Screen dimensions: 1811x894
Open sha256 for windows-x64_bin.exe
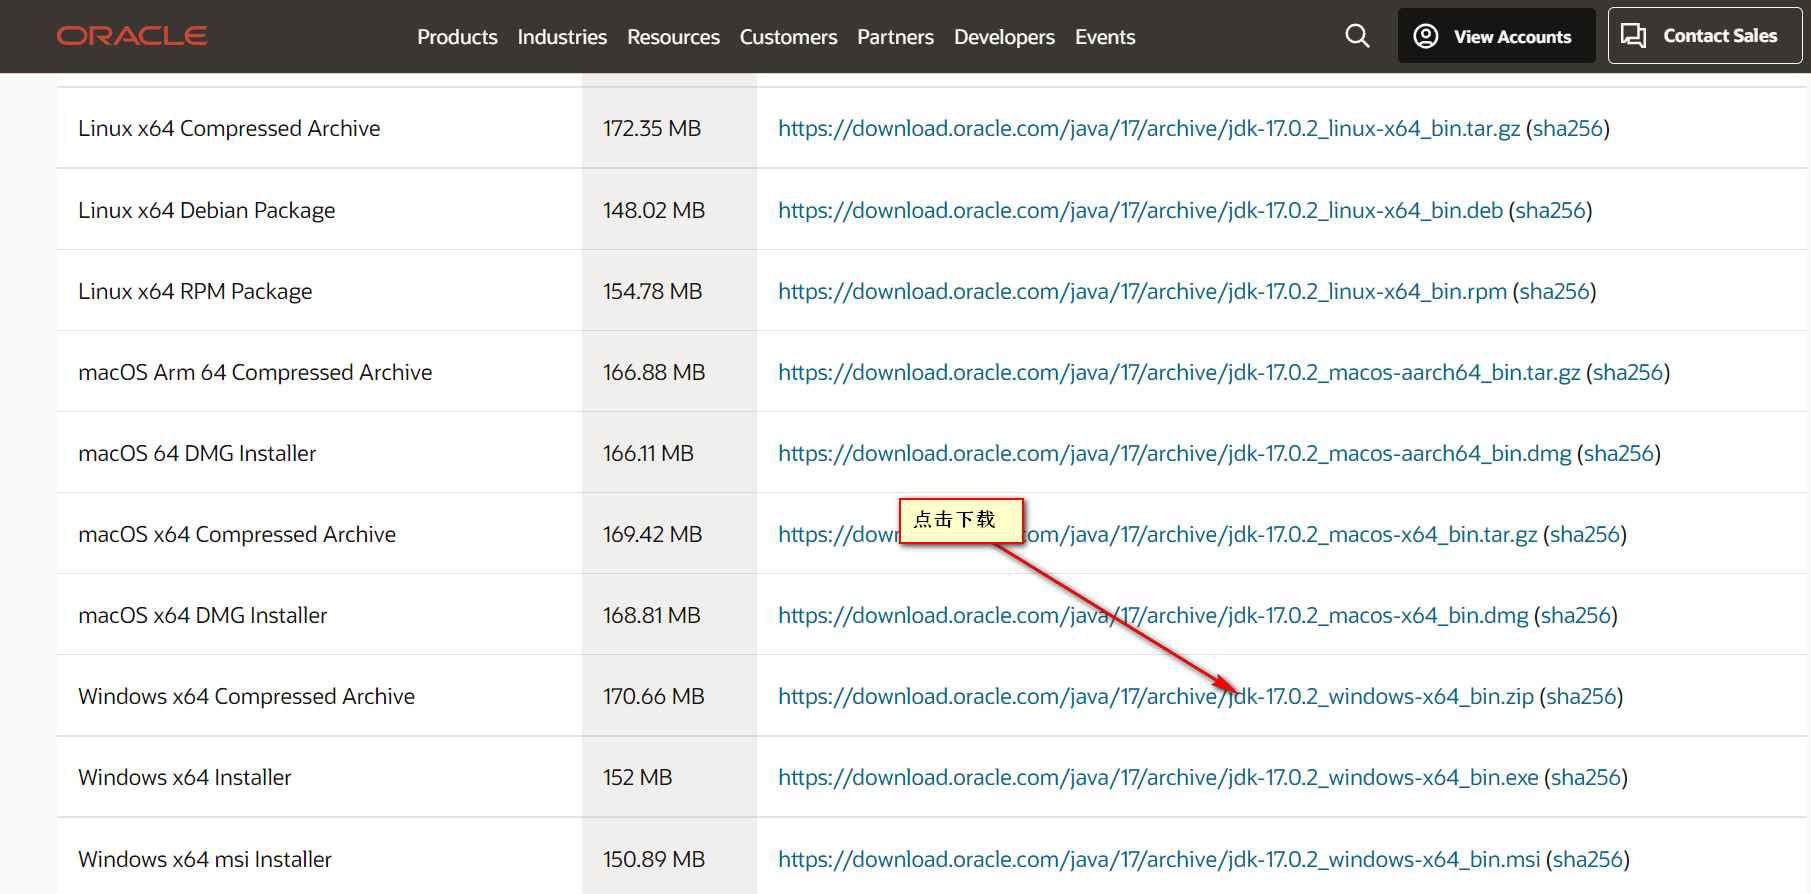point(1586,777)
